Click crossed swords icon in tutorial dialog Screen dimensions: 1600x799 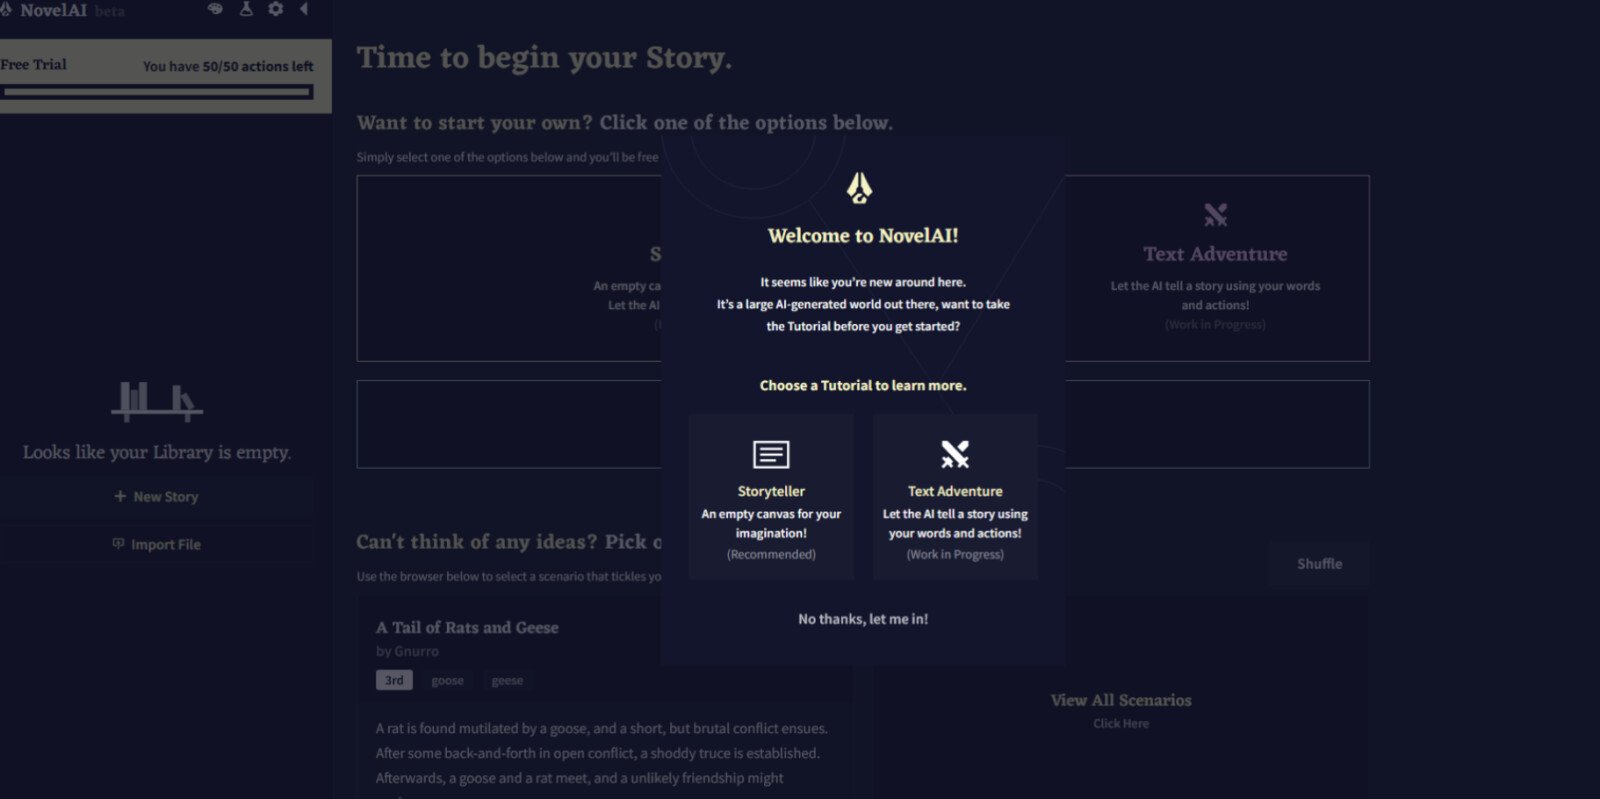[955, 455]
